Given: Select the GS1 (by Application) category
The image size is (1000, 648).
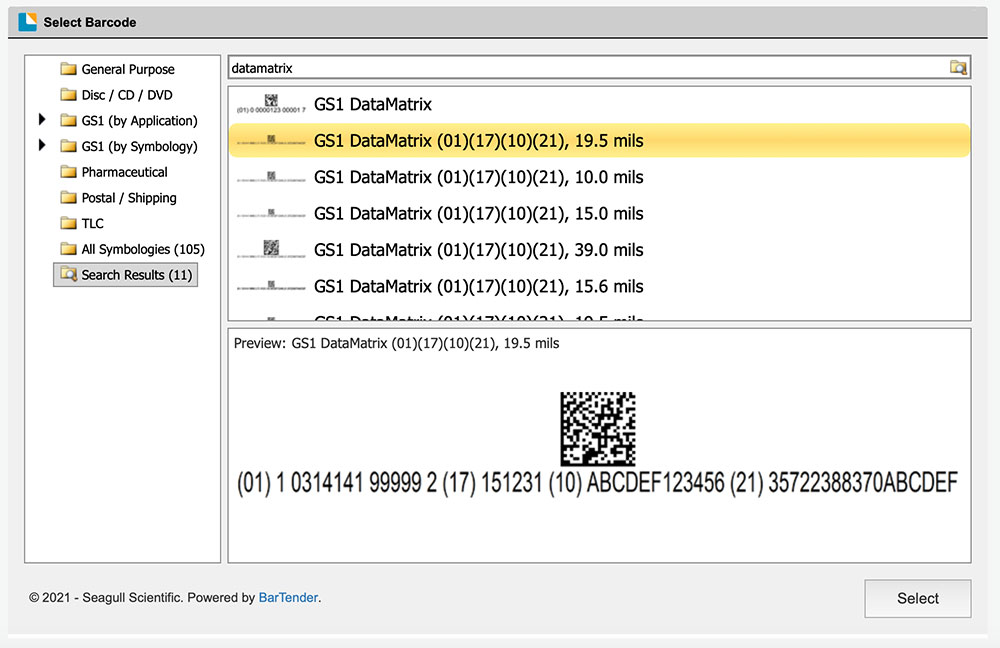Looking at the screenshot, I should [139, 121].
